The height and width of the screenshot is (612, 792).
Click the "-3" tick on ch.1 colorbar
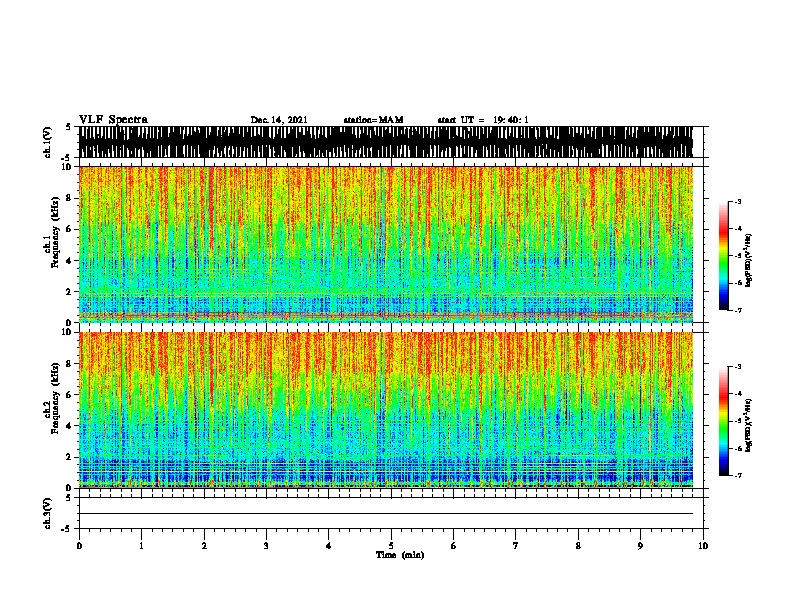tap(737, 201)
